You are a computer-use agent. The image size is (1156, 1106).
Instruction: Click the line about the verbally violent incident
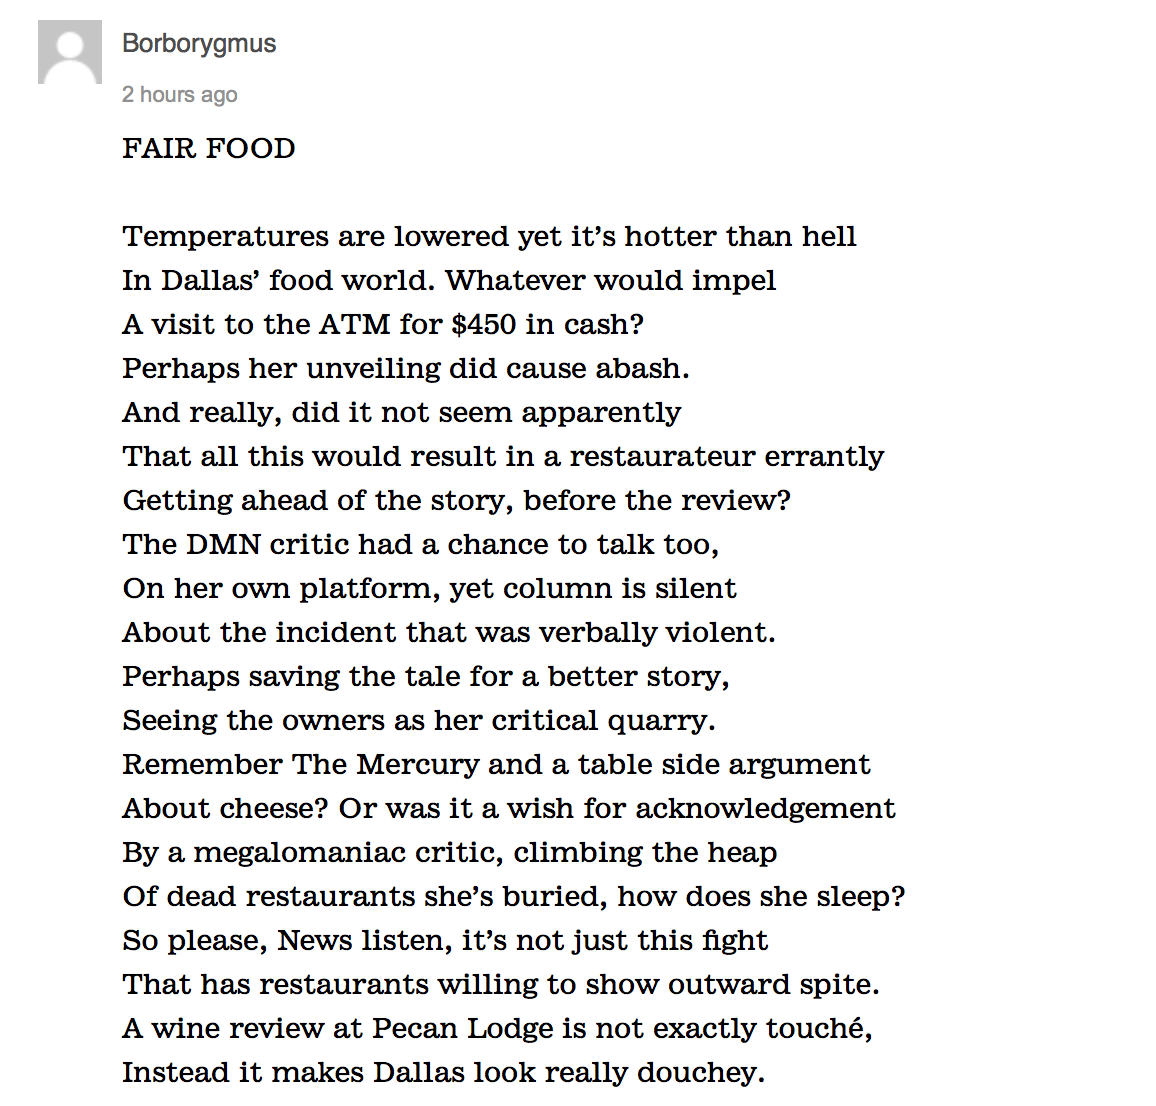pos(449,633)
